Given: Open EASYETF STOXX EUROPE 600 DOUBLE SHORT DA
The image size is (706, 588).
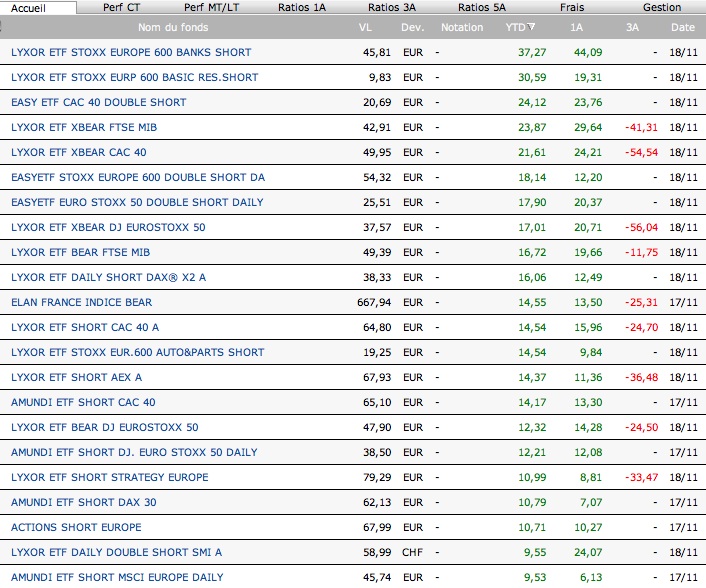Looking at the screenshot, I should click(138, 177).
